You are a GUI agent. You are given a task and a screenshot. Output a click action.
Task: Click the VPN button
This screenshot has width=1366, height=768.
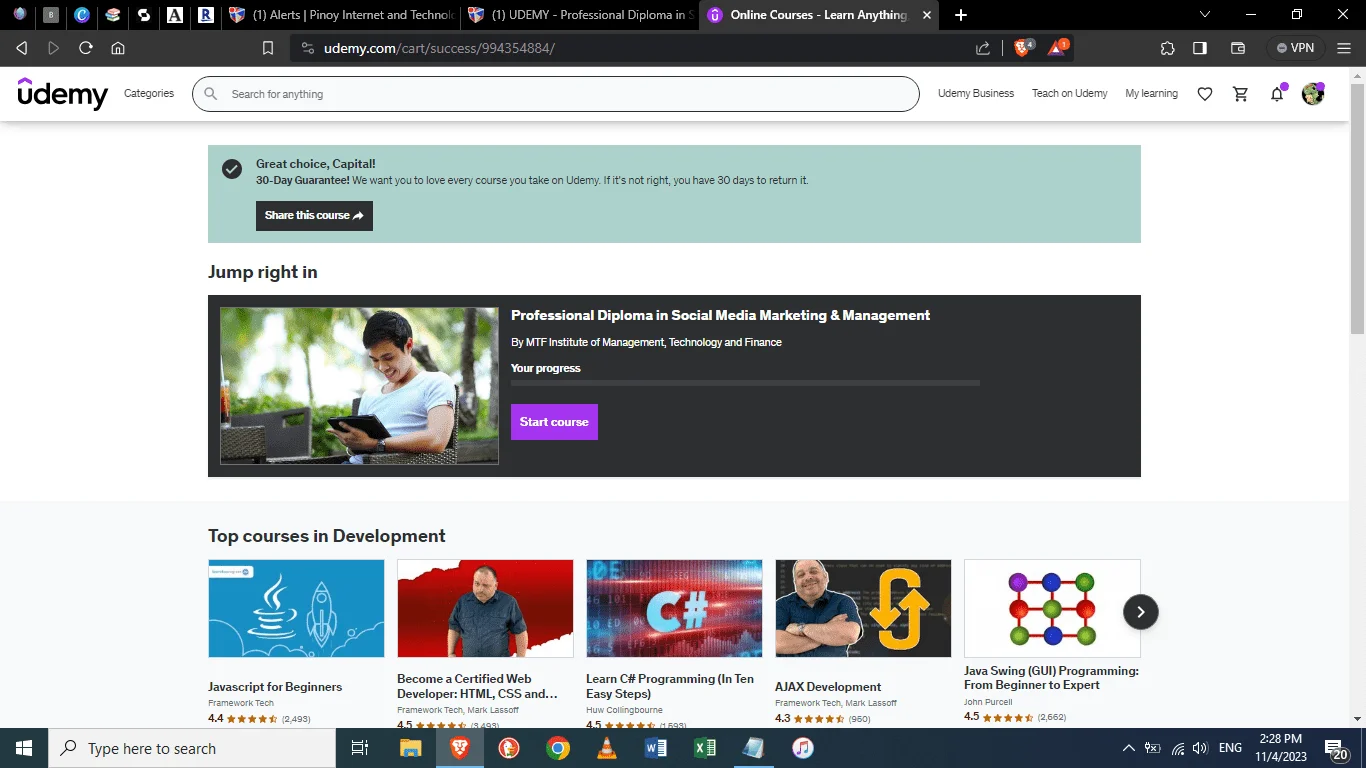pos(1296,48)
